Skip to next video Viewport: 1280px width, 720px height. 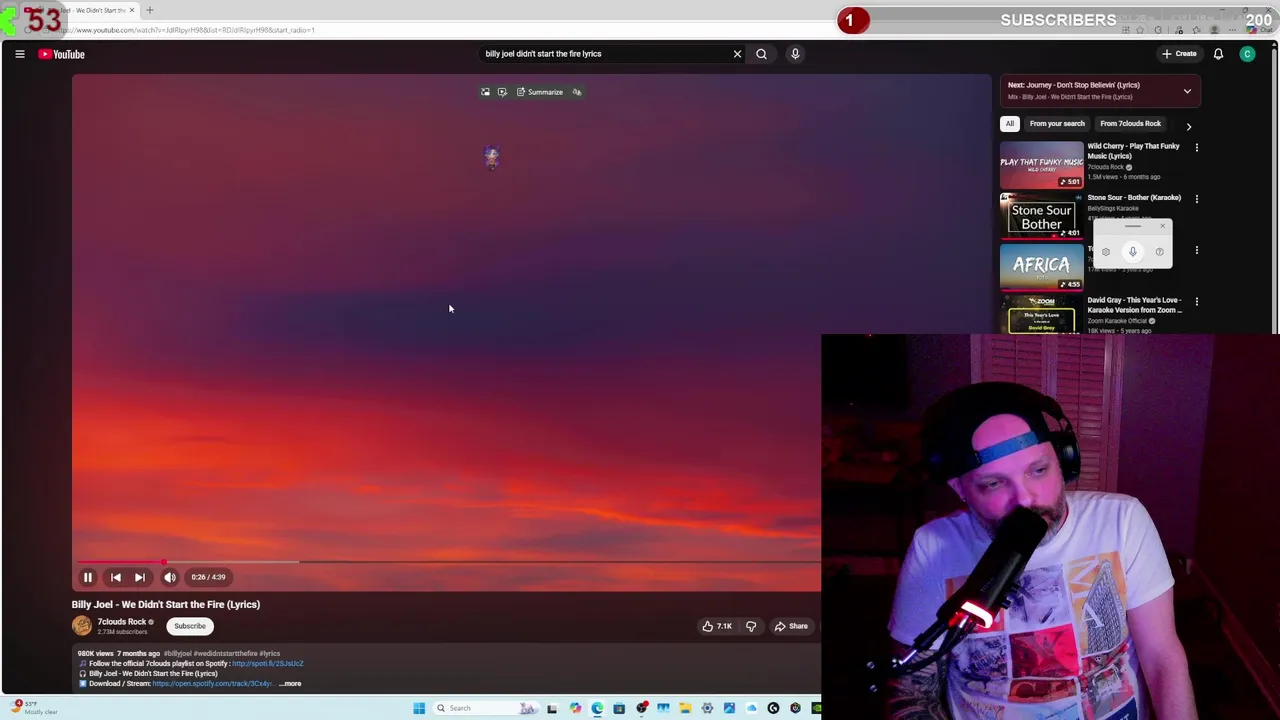tap(140, 577)
